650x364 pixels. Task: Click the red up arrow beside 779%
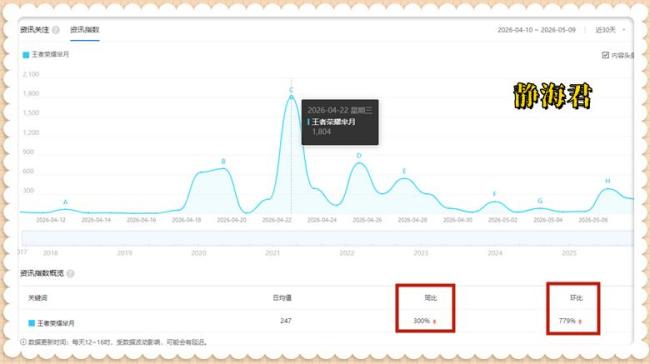pos(580,321)
